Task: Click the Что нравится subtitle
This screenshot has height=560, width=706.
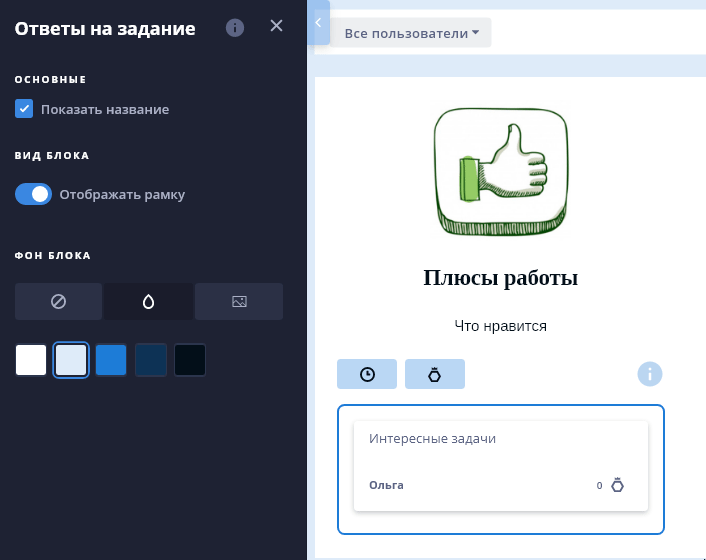Action: click(x=501, y=326)
